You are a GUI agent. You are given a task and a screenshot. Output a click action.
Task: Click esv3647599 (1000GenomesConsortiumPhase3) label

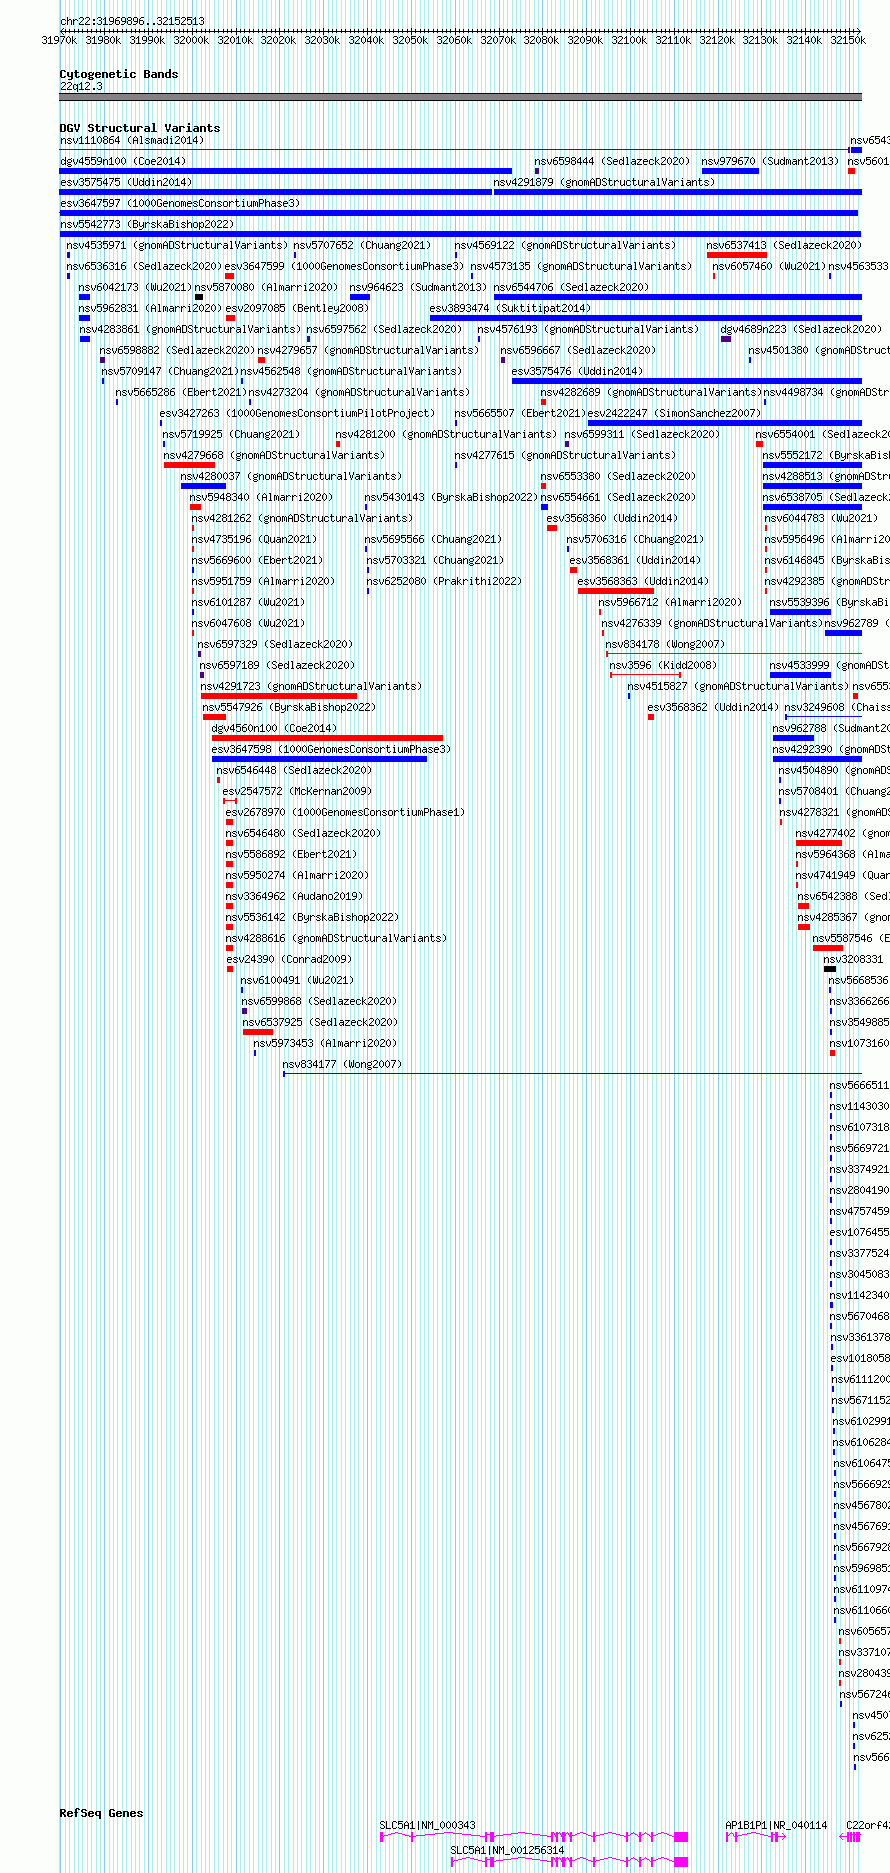[x=344, y=266]
